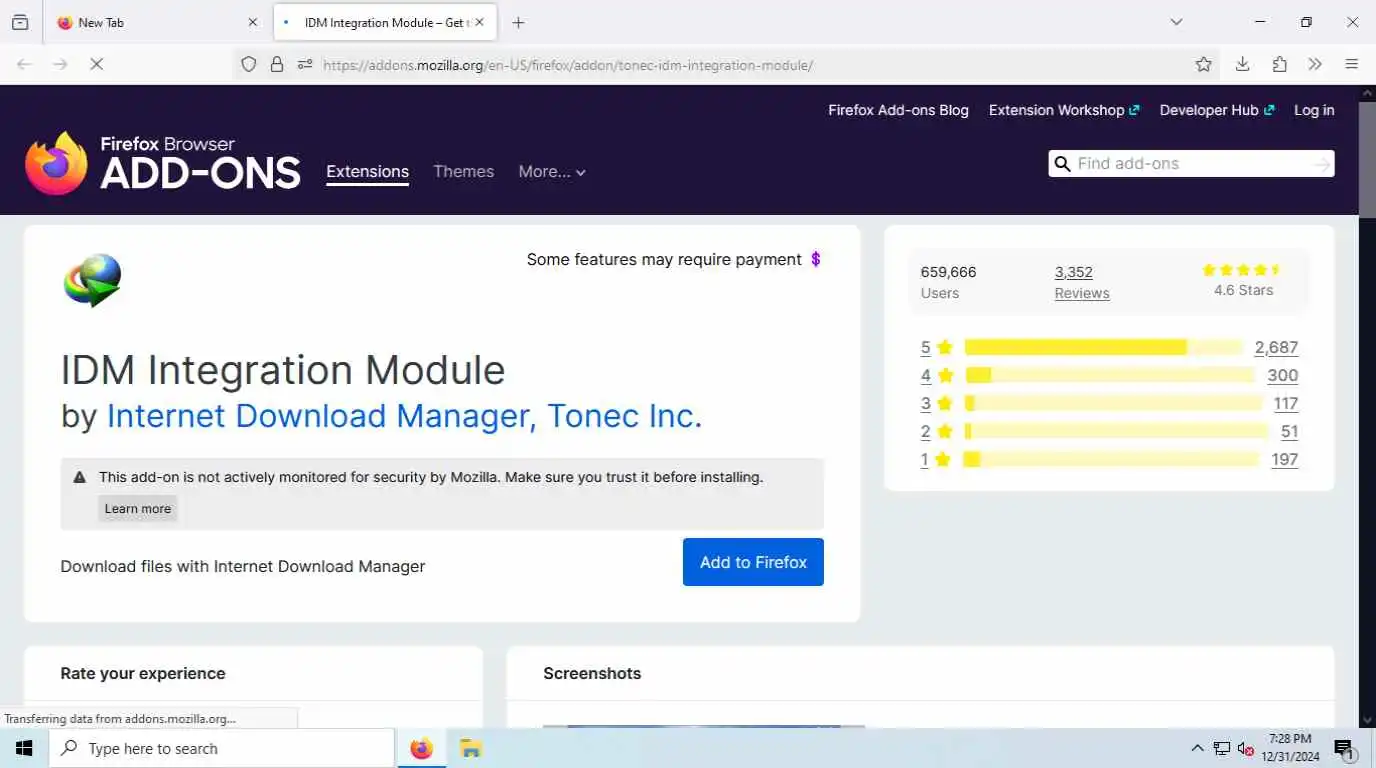Open the notification center icon
Screen dimensions: 1376x768
1344,748
